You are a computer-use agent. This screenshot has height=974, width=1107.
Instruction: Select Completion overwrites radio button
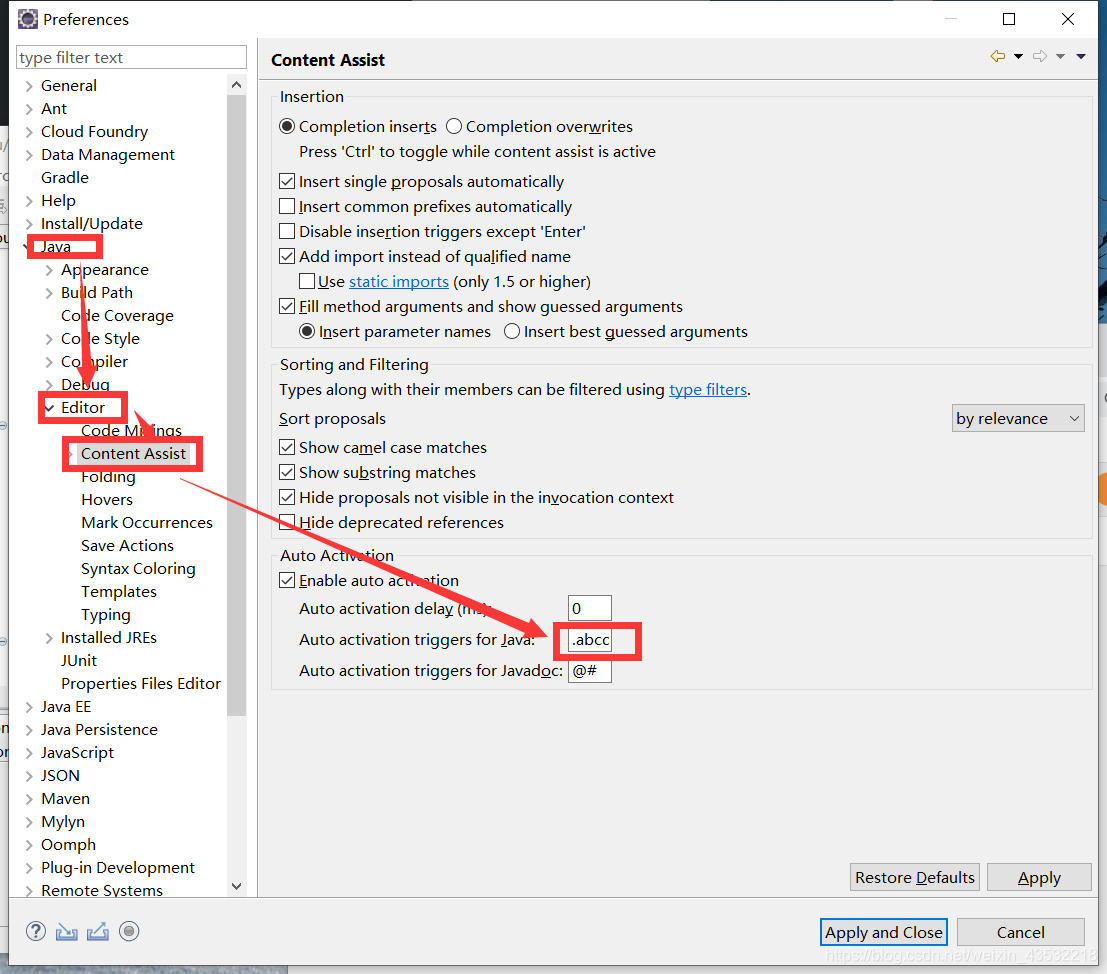coord(454,126)
